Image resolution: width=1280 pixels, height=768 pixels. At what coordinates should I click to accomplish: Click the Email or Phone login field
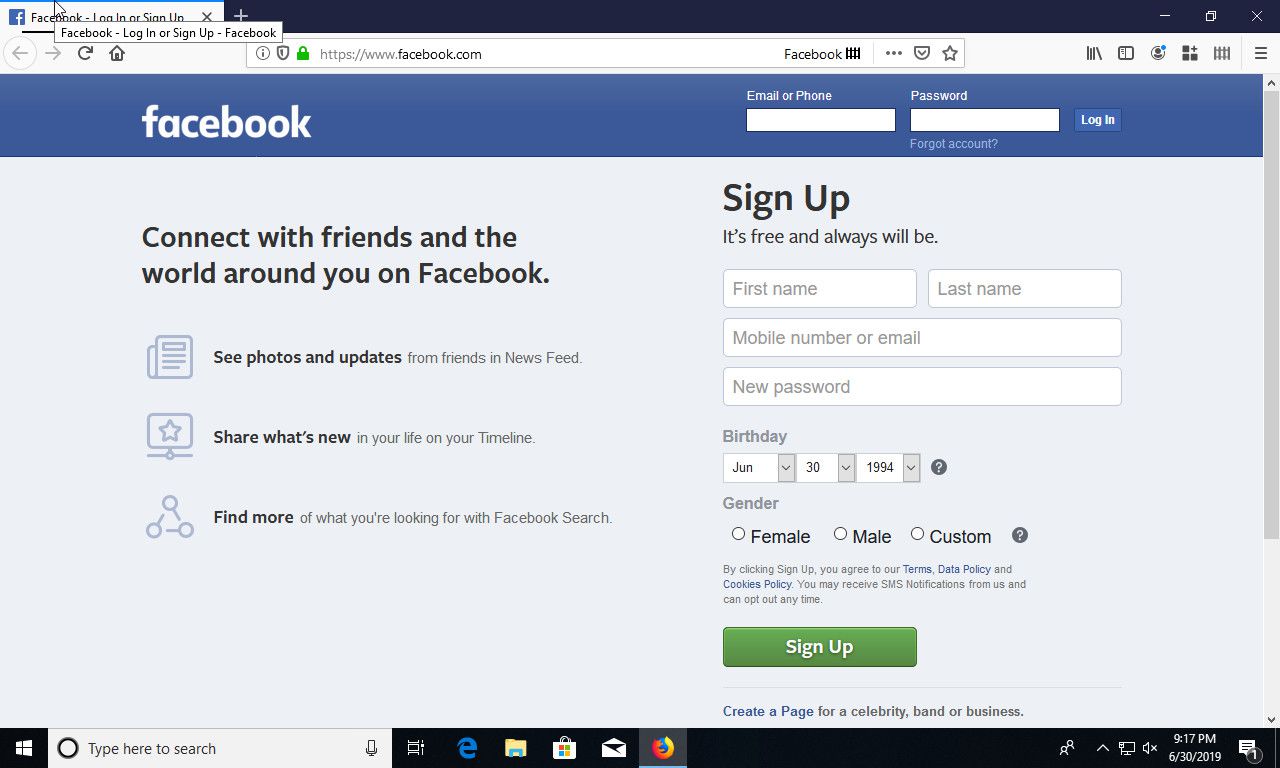click(x=821, y=120)
